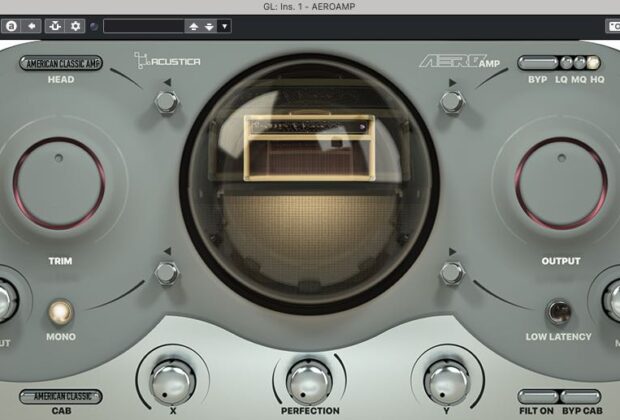
Task: Click the Acustica logo
Action: tap(167, 61)
